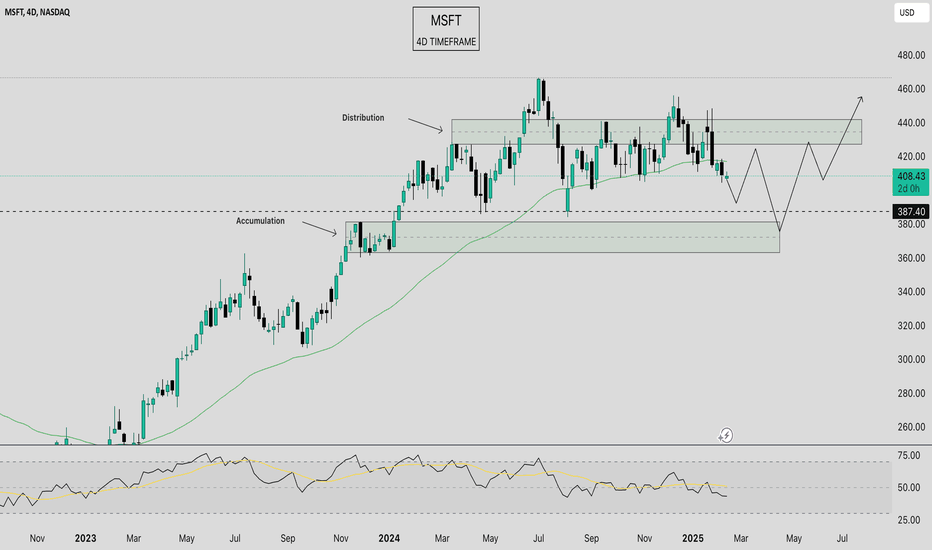932x550 pixels.
Task: Select the MSFT 4D TIMEFRAME title box
Action: (446, 29)
